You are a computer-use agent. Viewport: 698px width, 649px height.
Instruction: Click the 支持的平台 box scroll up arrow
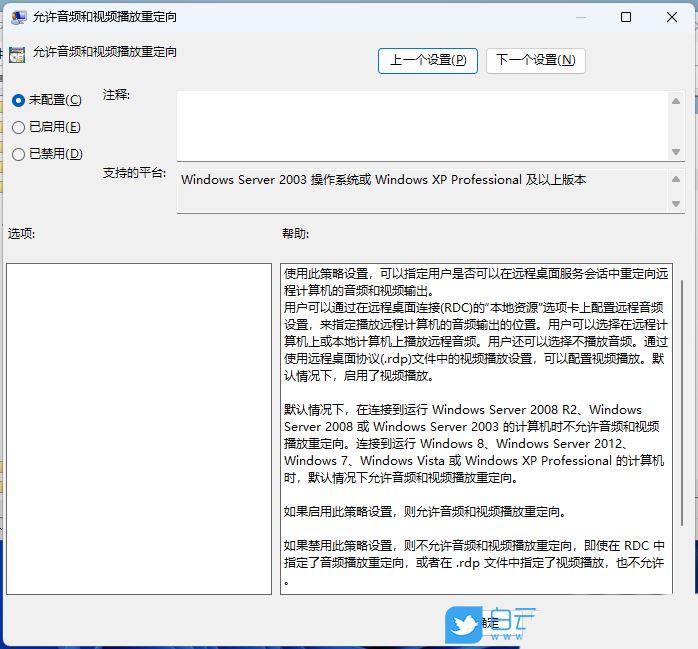click(676, 179)
